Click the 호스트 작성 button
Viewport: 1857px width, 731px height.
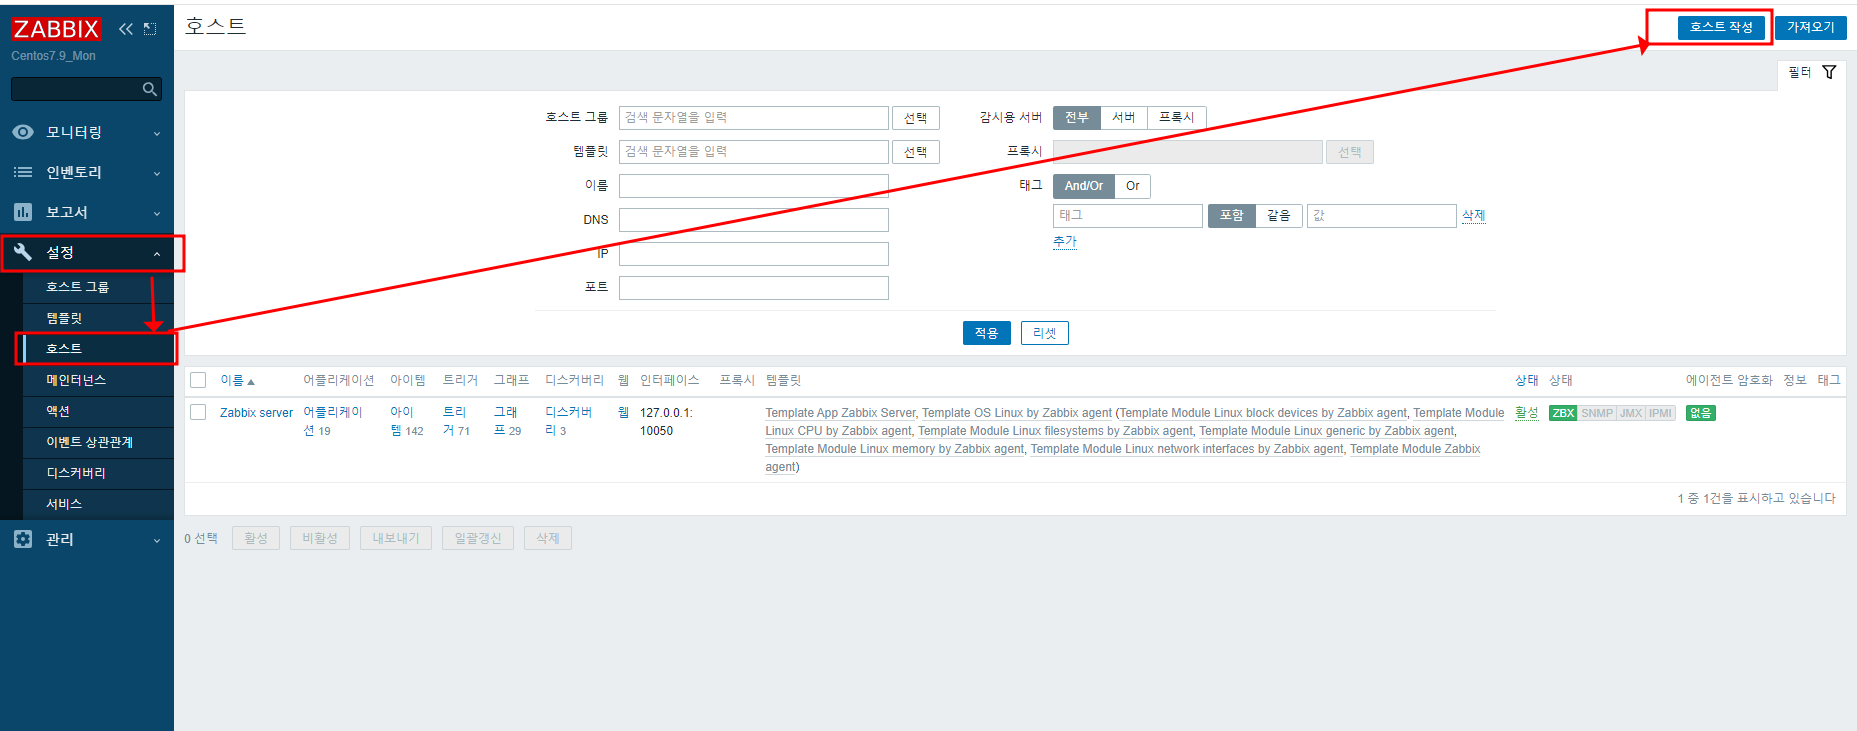[x=1721, y=27]
